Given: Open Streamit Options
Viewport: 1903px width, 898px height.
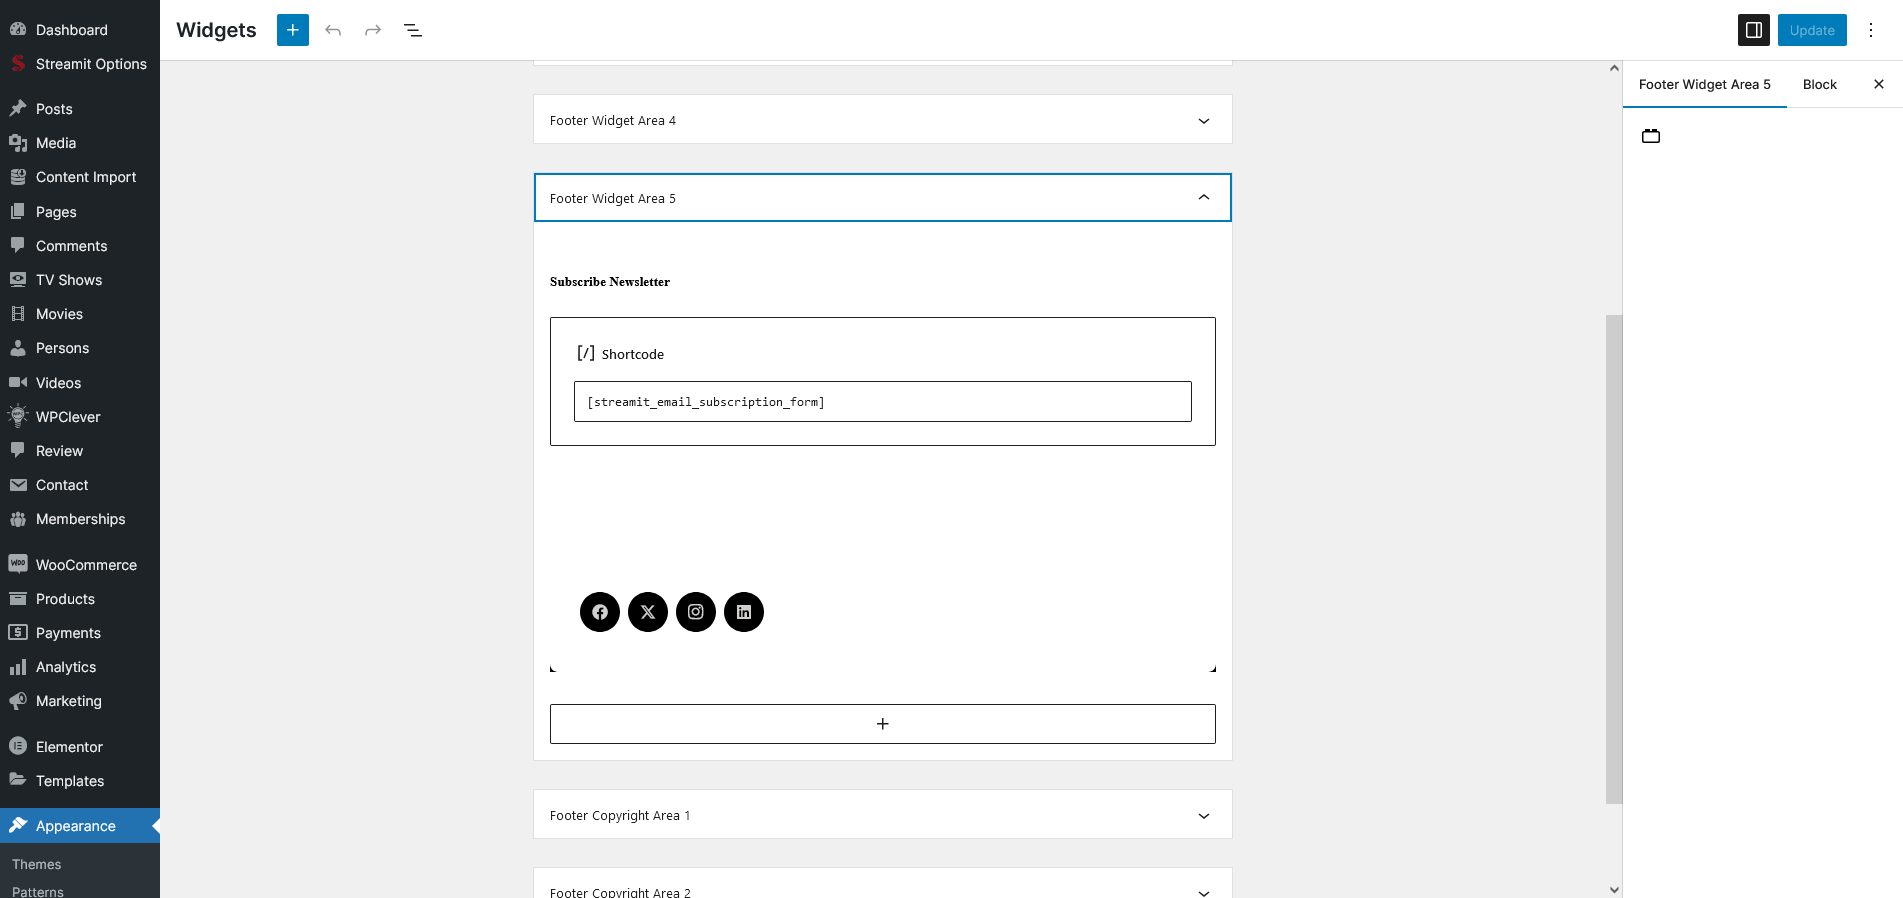Looking at the screenshot, I should click(x=80, y=64).
